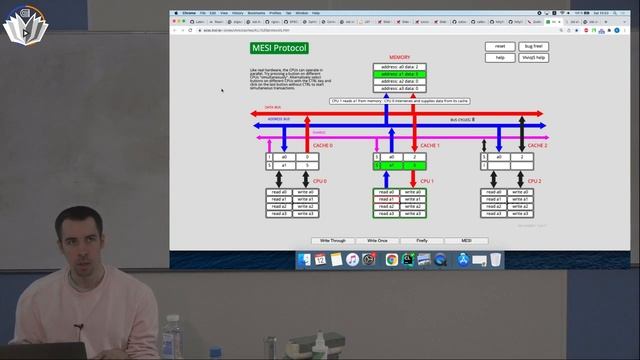Open the Apple menu
Image resolution: width=640 pixels, height=360 pixels.
pyautogui.click(x=176, y=13)
